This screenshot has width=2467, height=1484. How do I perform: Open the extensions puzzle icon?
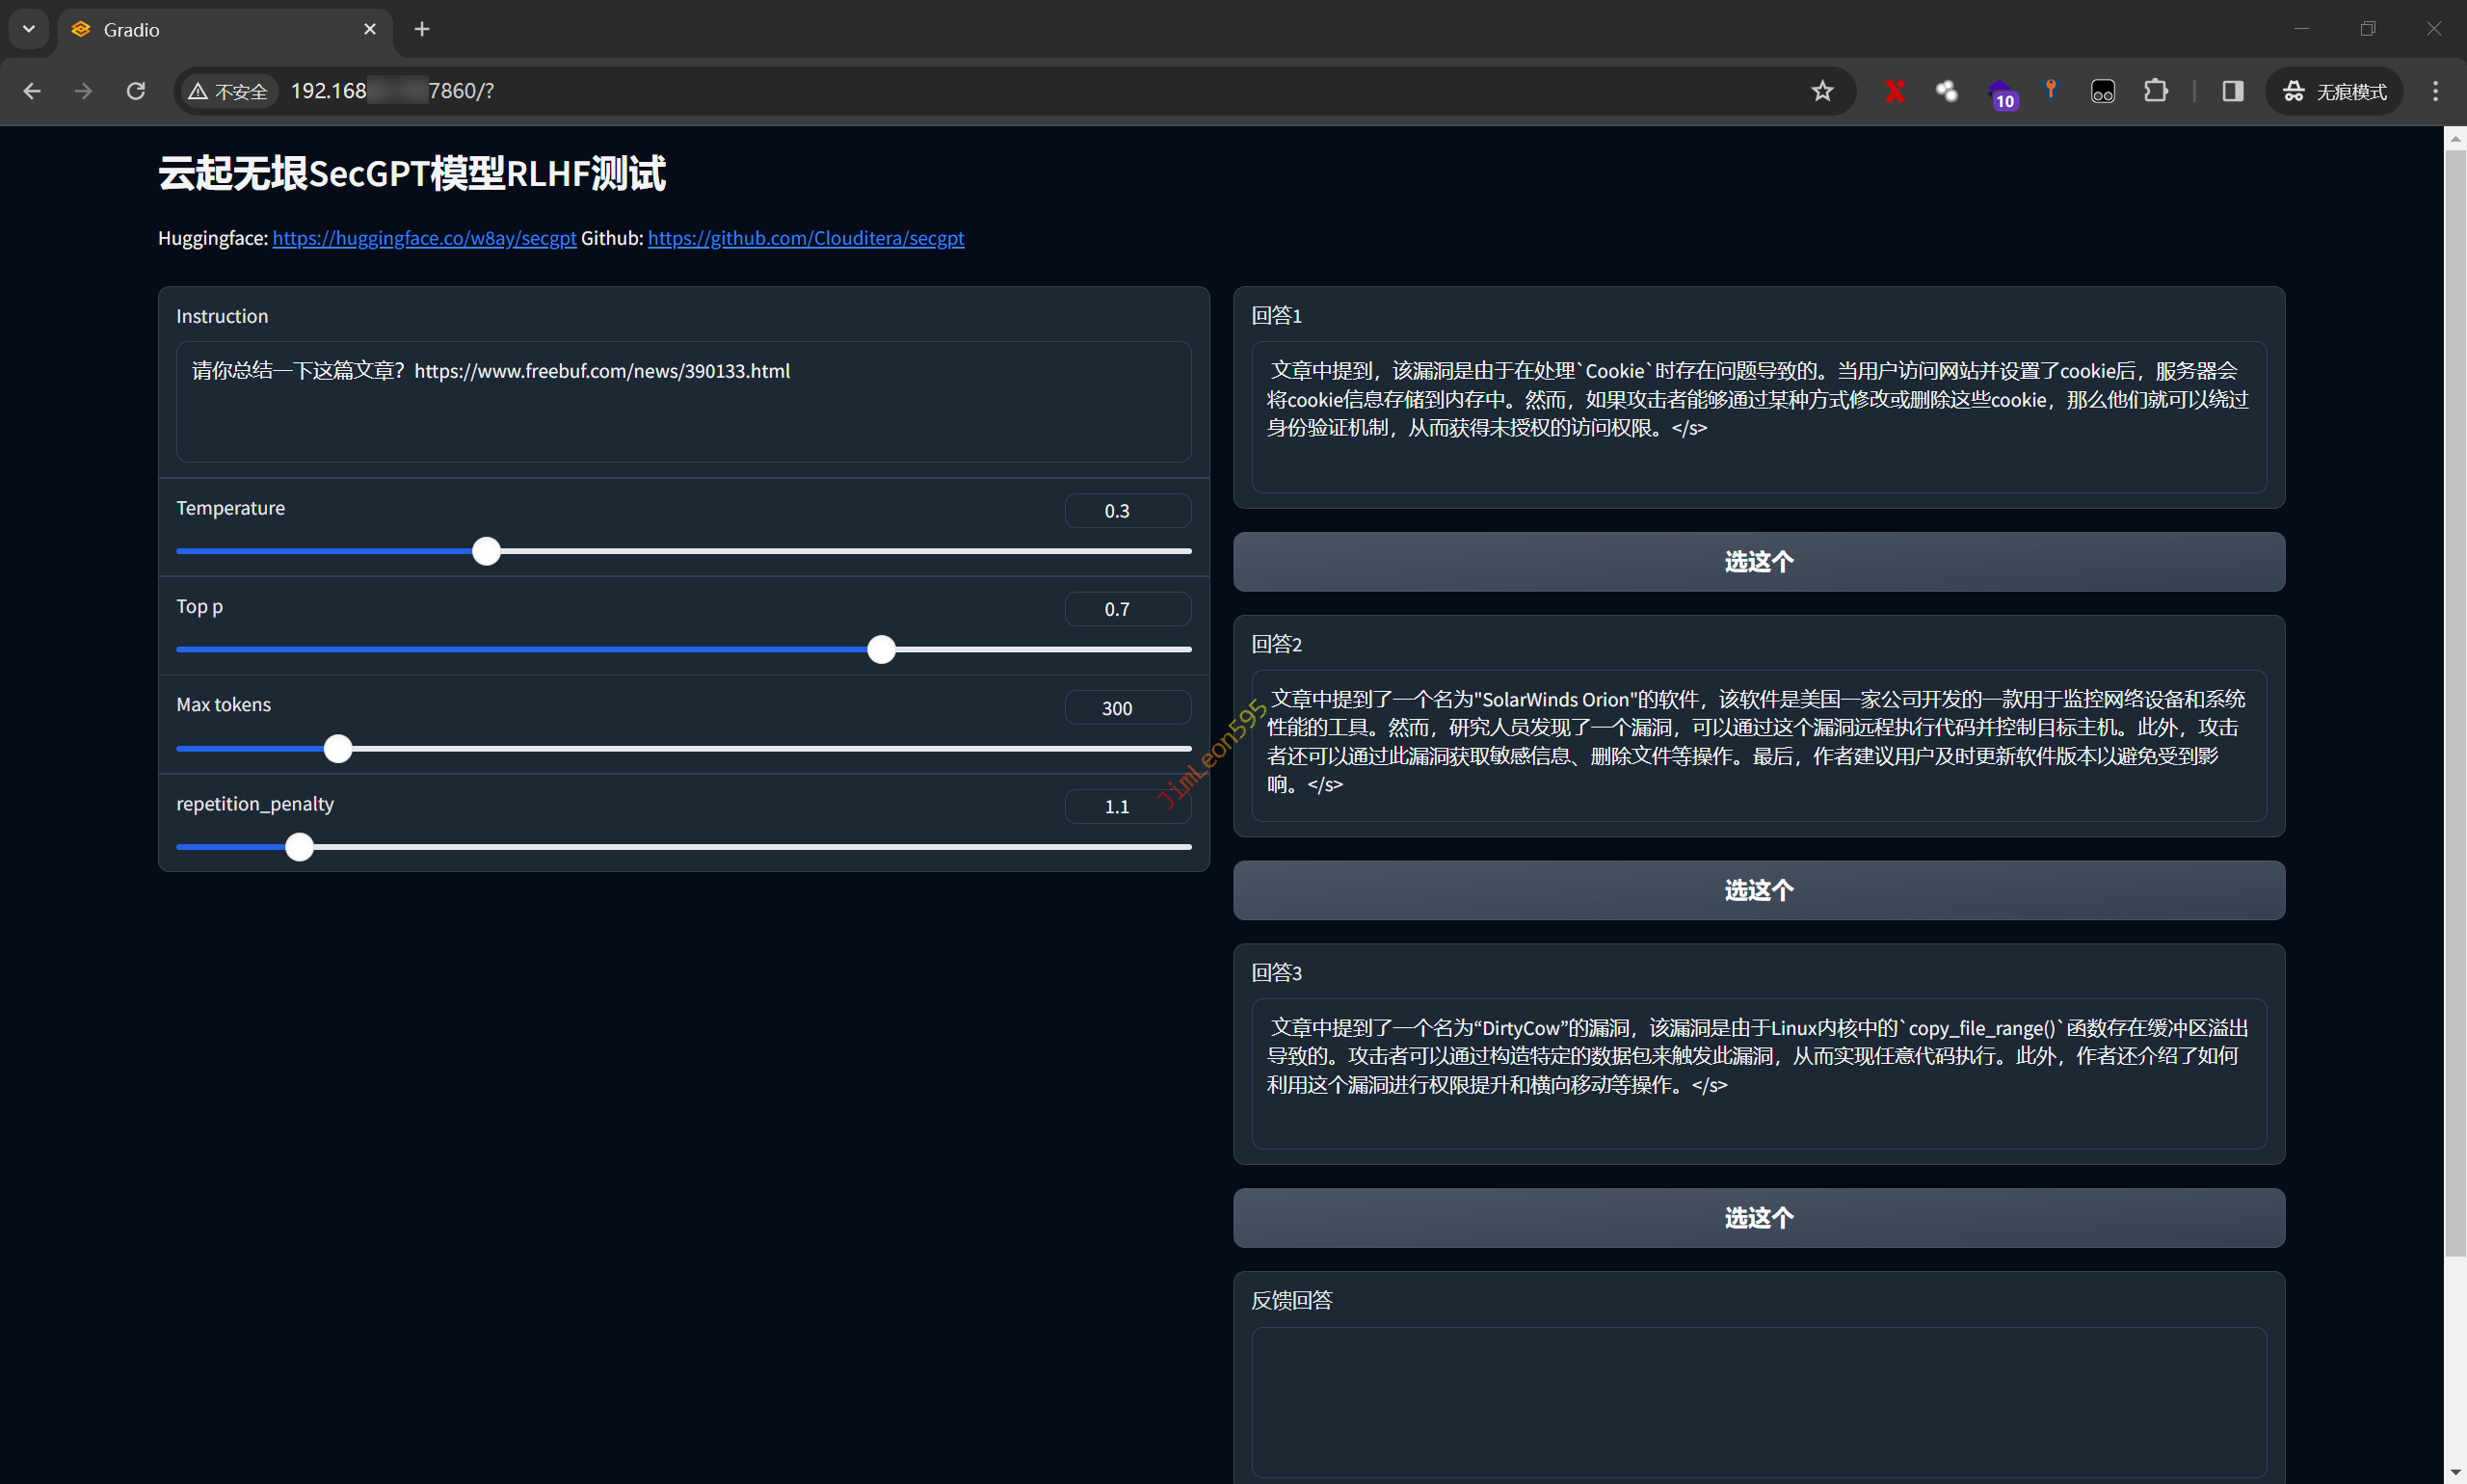(2155, 91)
